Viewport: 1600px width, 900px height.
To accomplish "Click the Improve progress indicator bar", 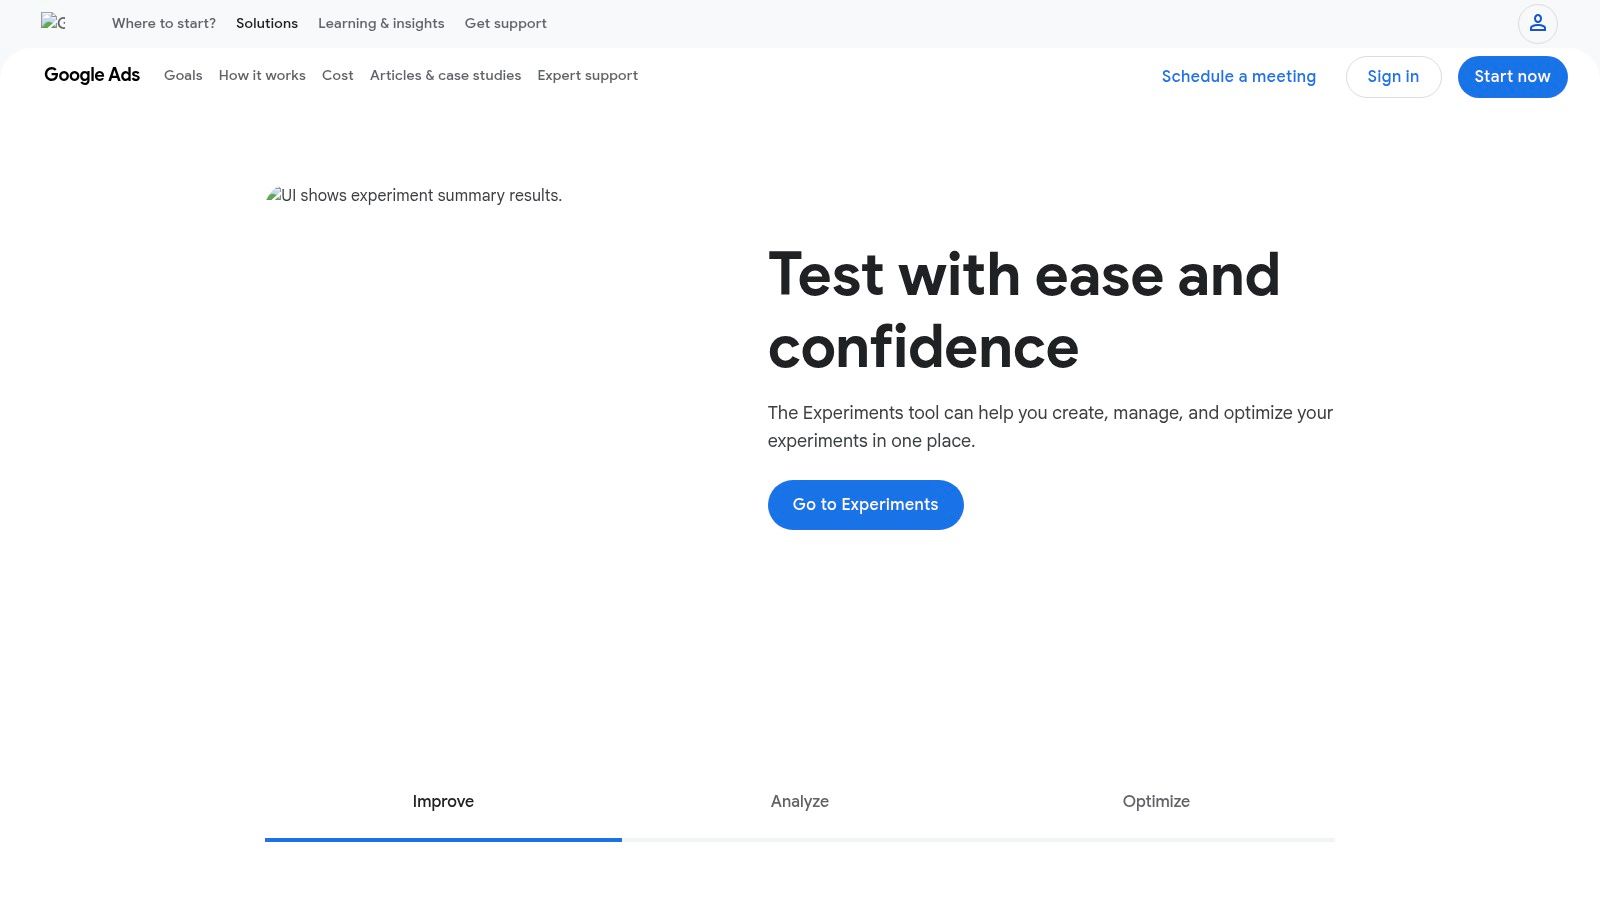I will coord(443,839).
